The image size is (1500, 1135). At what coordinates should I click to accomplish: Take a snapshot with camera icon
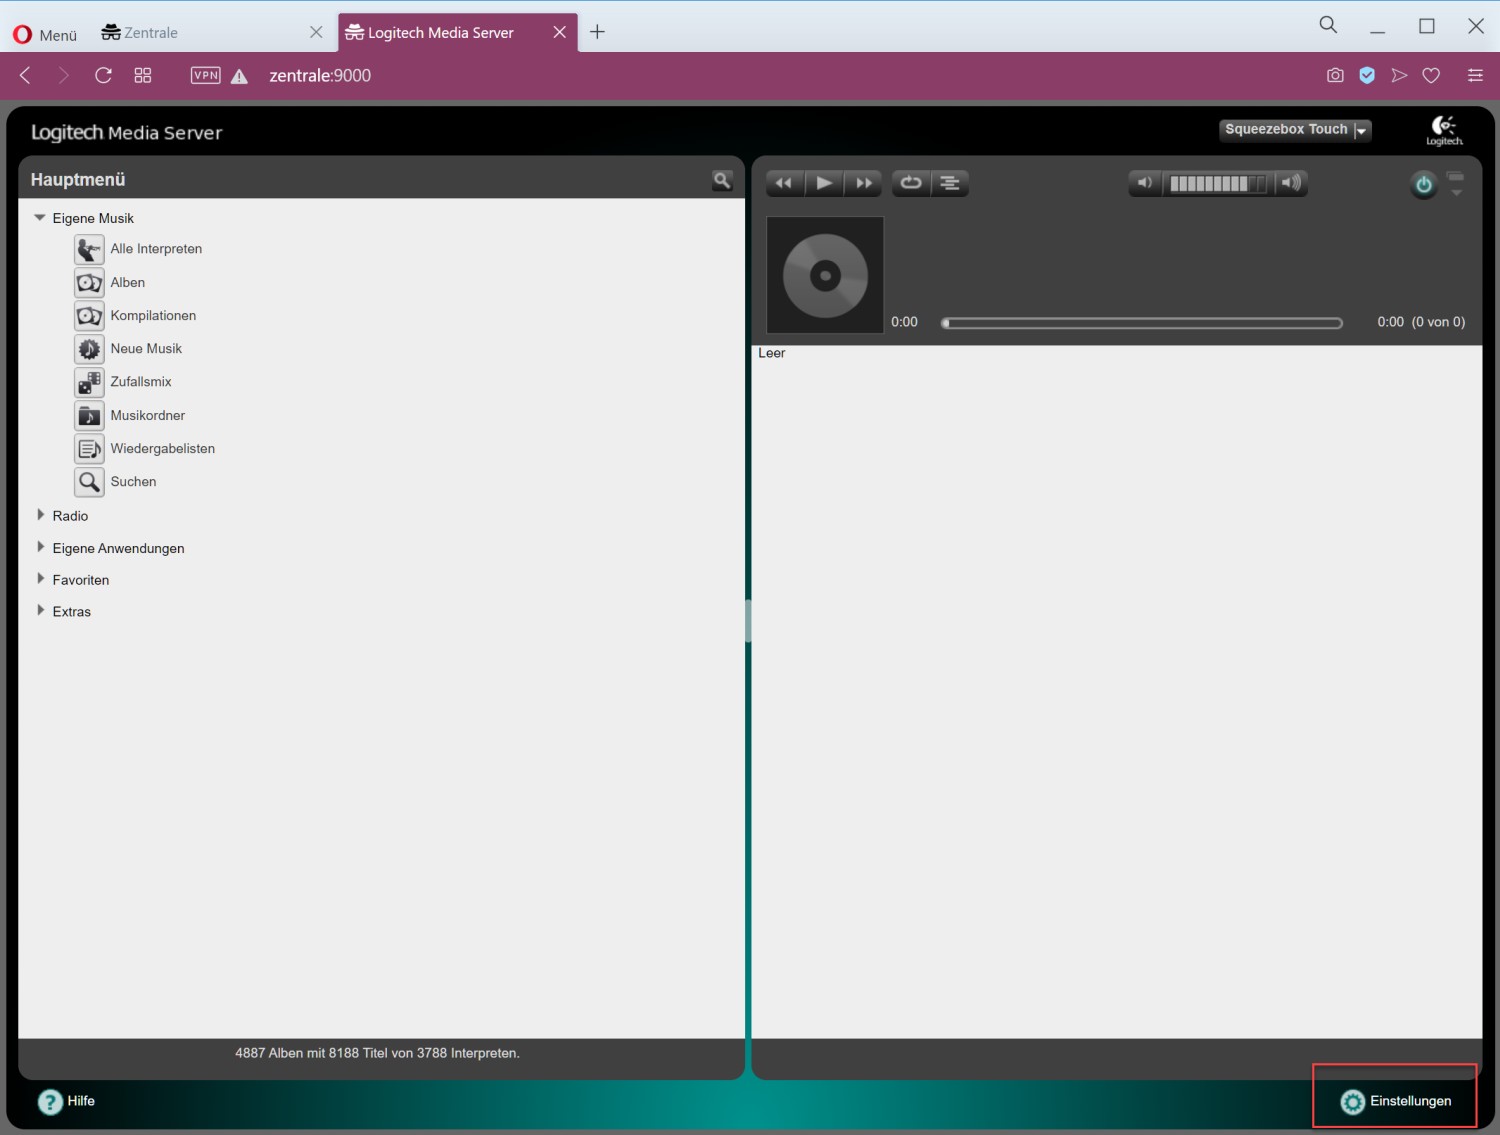tap(1335, 75)
